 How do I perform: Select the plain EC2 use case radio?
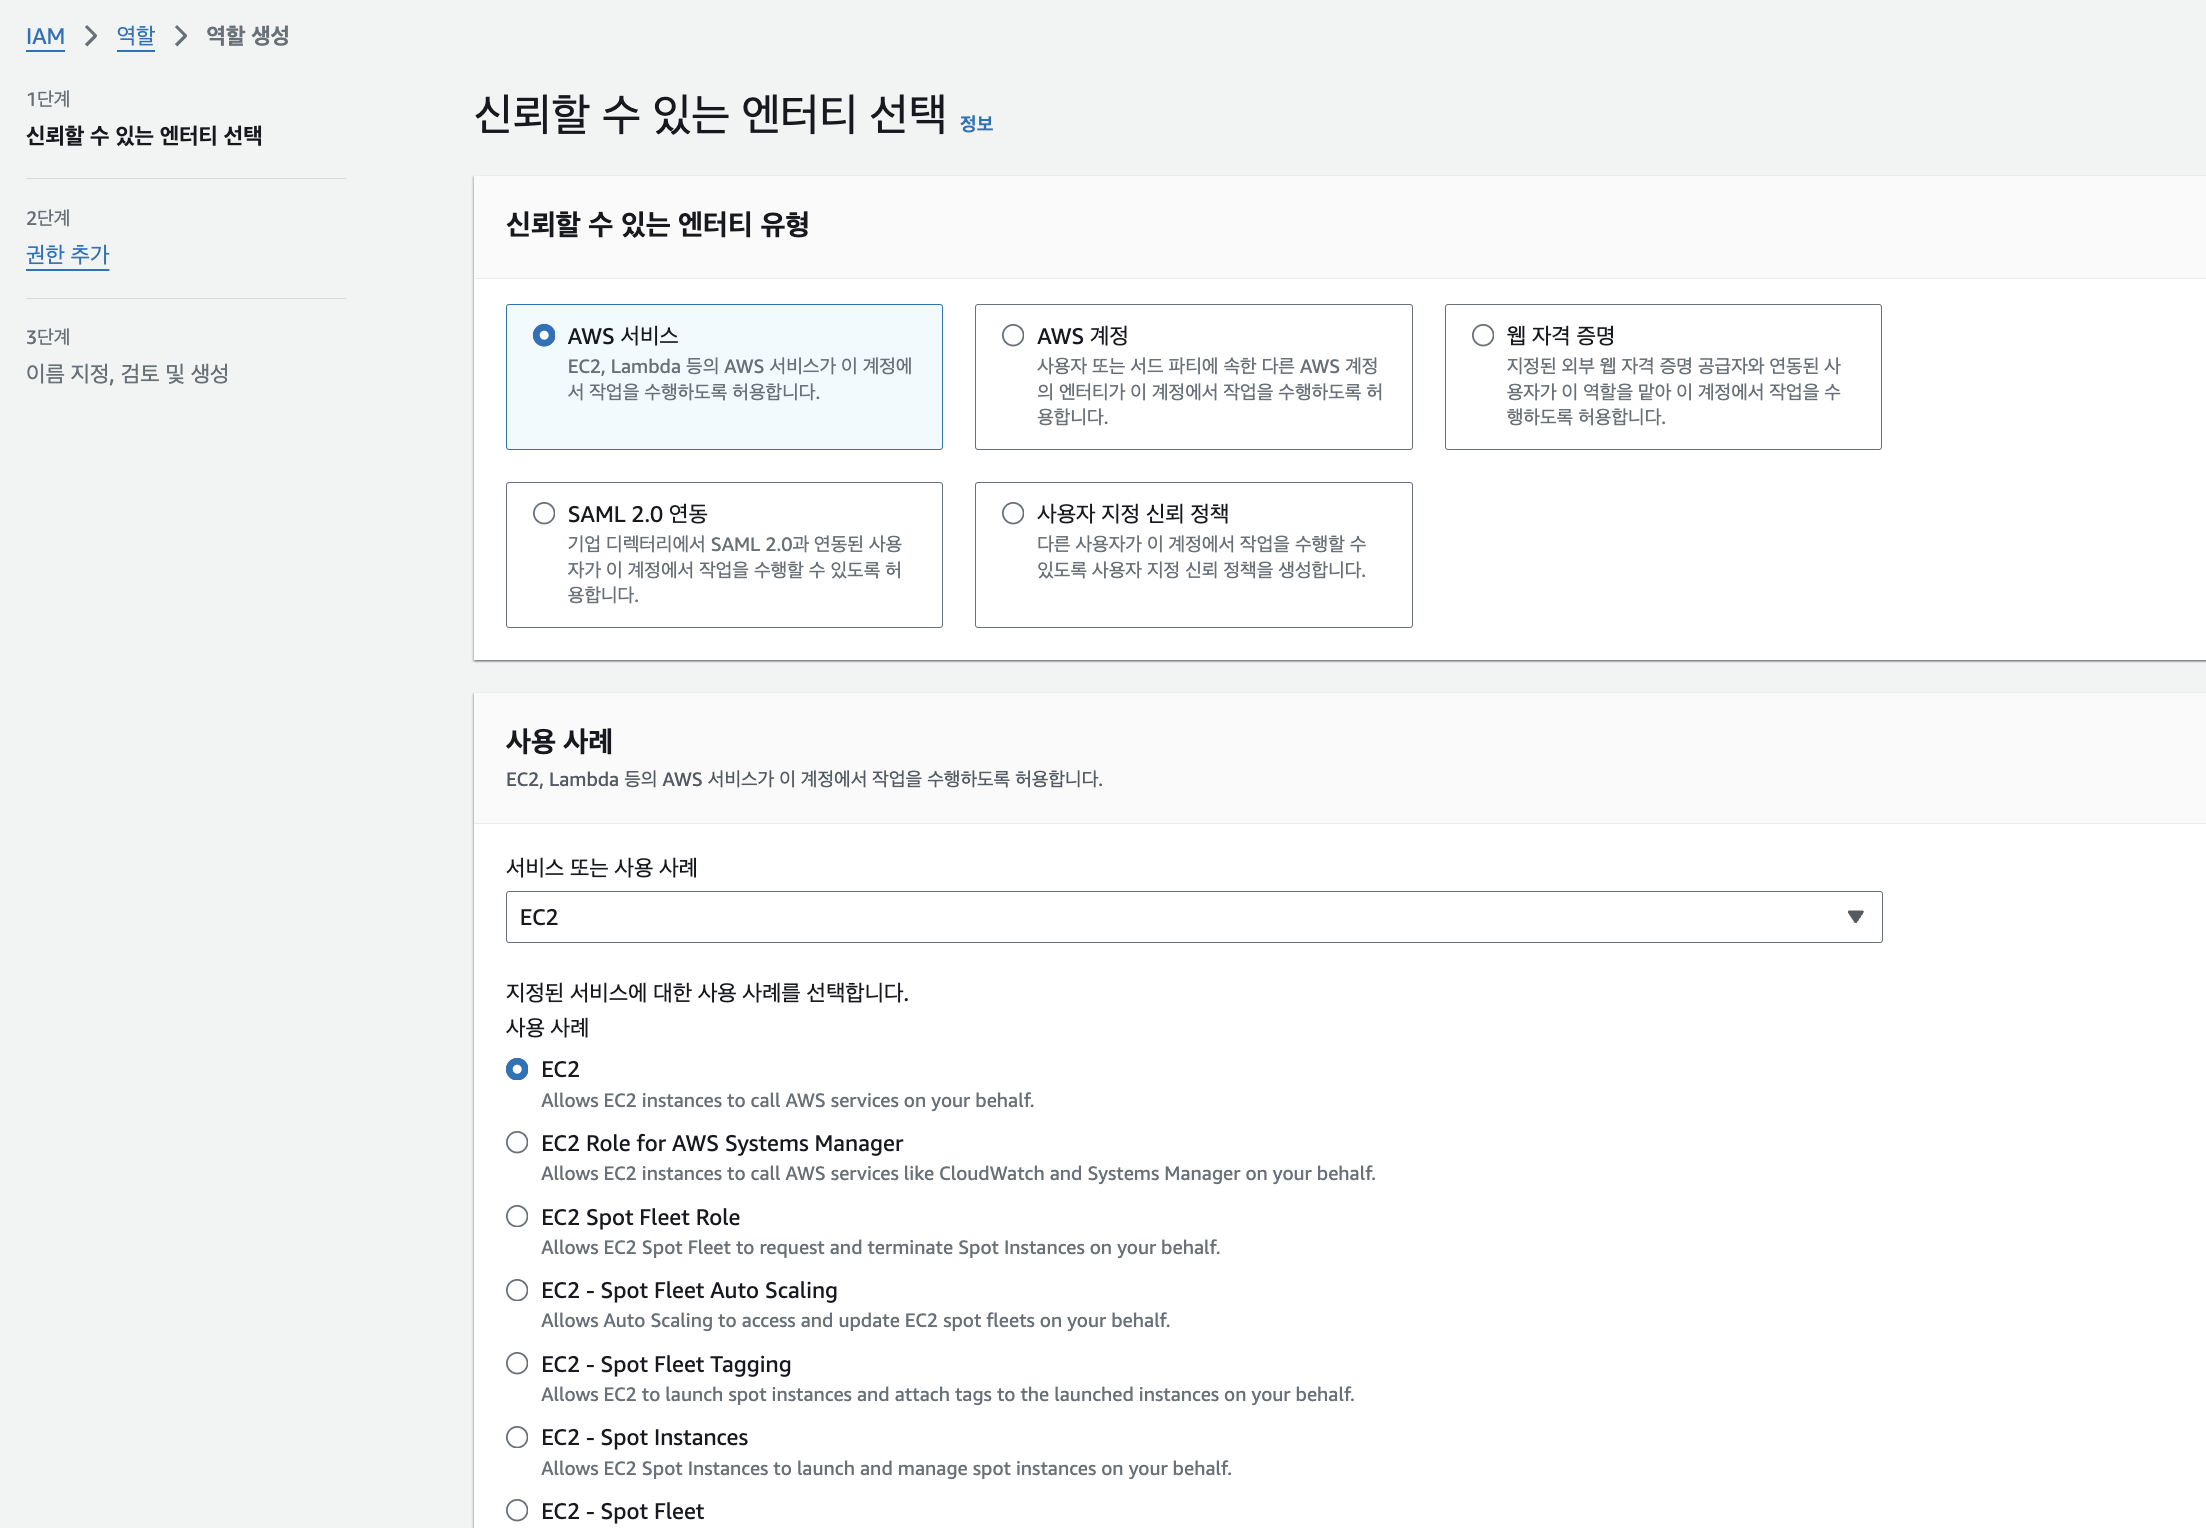[x=517, y=1069]
